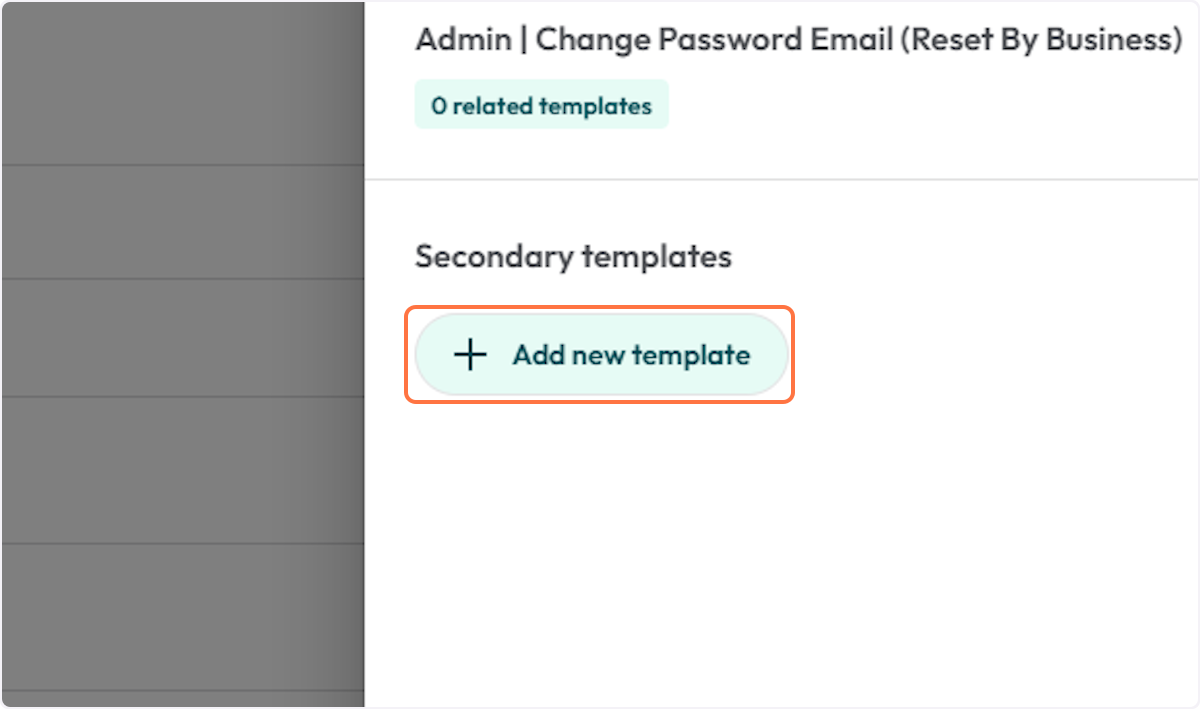The width and height of the screenshot is (1200, 709).
Task: Select the Secondary templates heading
Action: (573, 256)
